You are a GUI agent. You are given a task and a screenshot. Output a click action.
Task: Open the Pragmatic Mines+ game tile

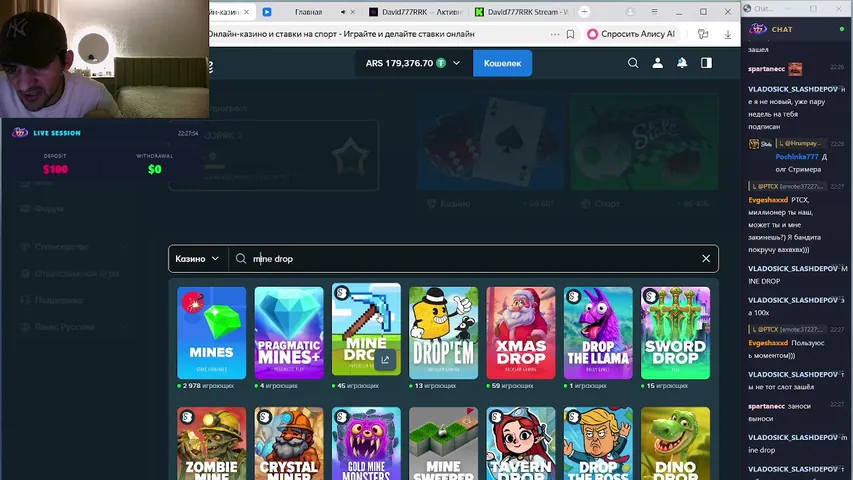[289, 333]
